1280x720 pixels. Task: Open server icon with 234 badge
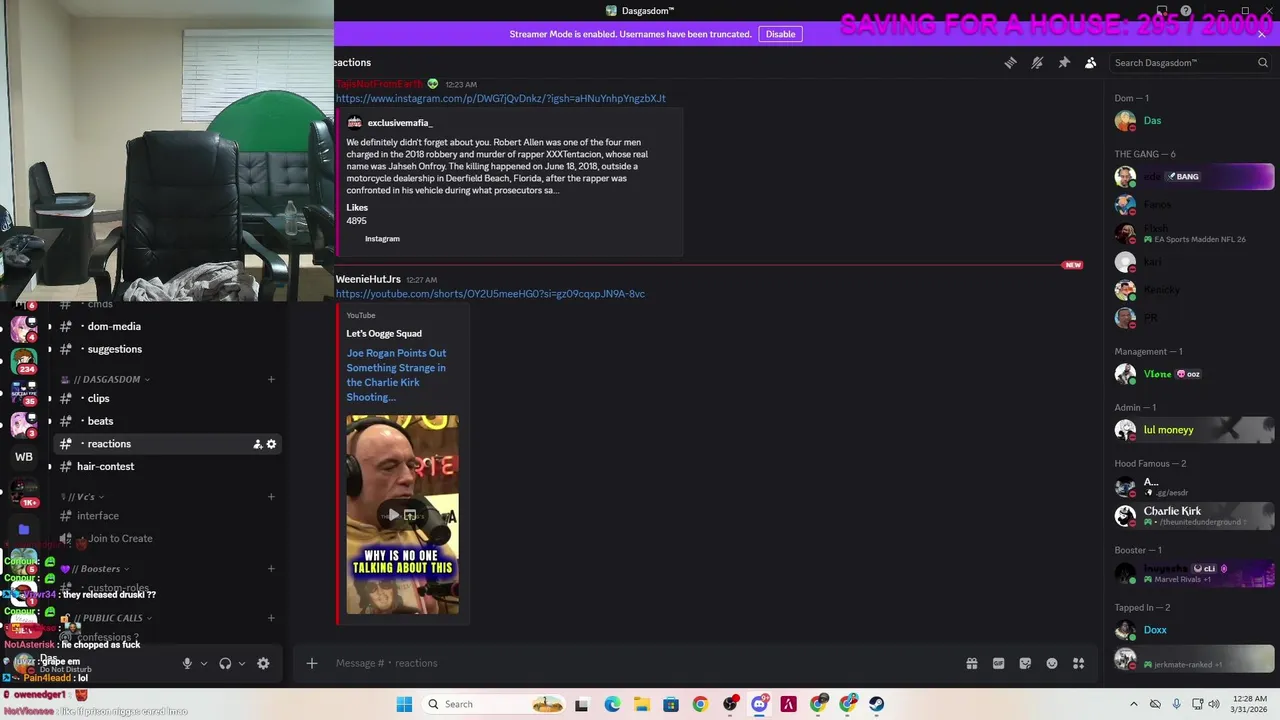tap(24, 360)
